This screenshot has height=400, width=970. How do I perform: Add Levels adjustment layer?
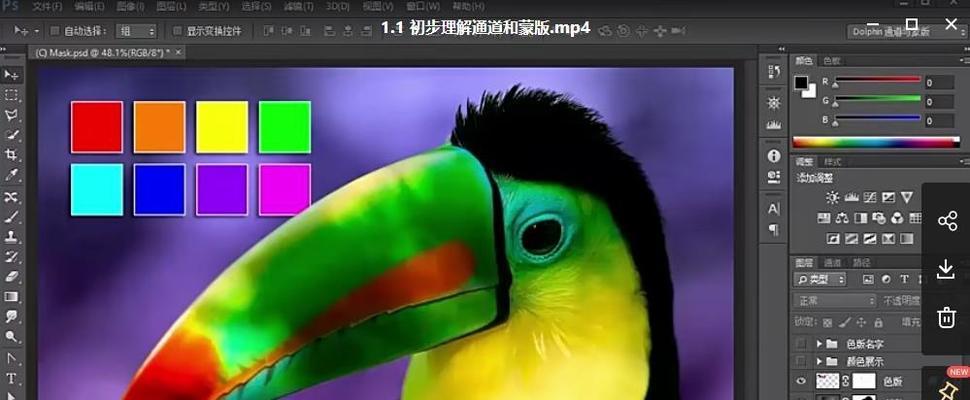coord(851,198)
